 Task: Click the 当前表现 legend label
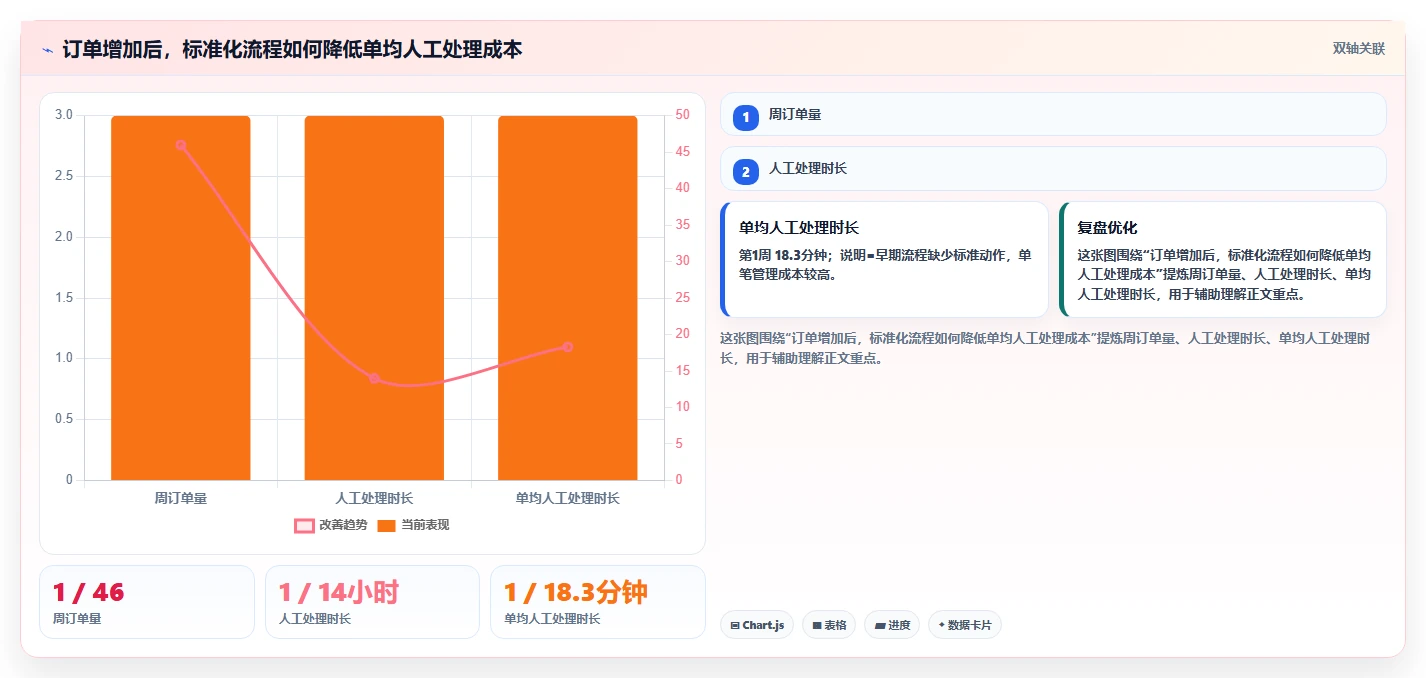point(425,525)
